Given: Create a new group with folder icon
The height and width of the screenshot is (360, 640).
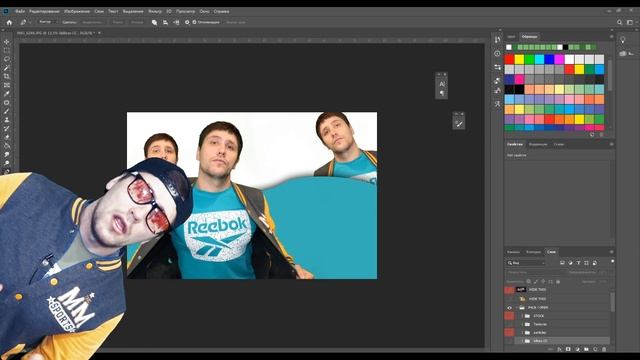Looking at the screenshot, I should point(586,349).
